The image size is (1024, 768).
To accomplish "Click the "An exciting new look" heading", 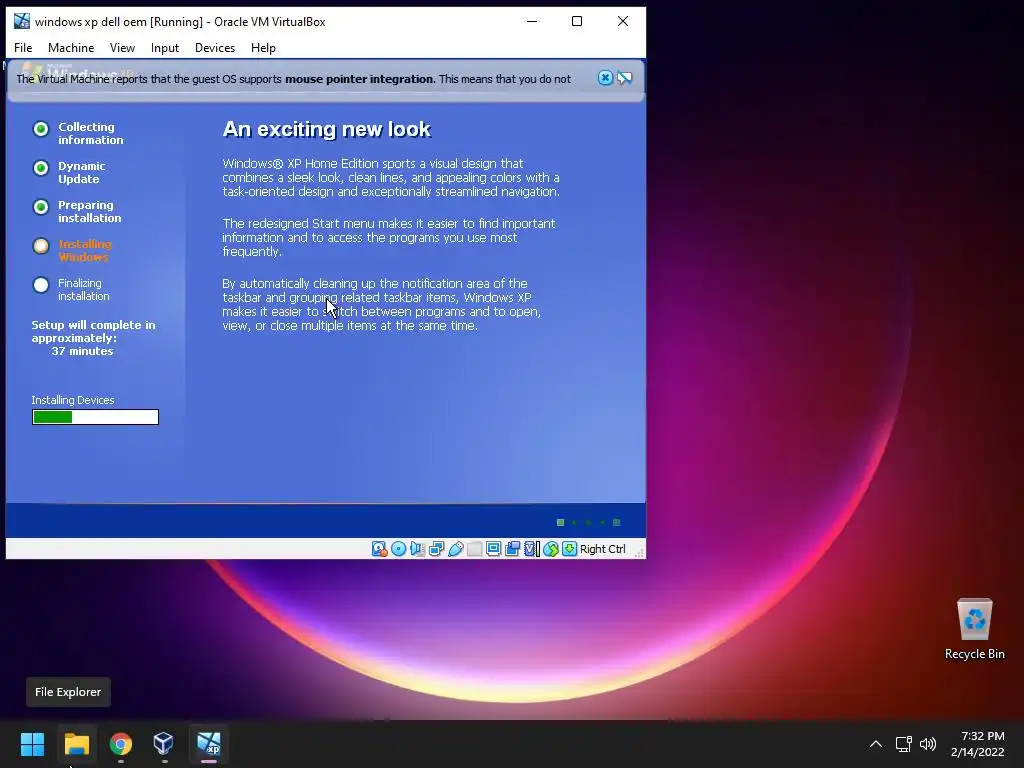I will pyautogui.click(x=327, y=129).
